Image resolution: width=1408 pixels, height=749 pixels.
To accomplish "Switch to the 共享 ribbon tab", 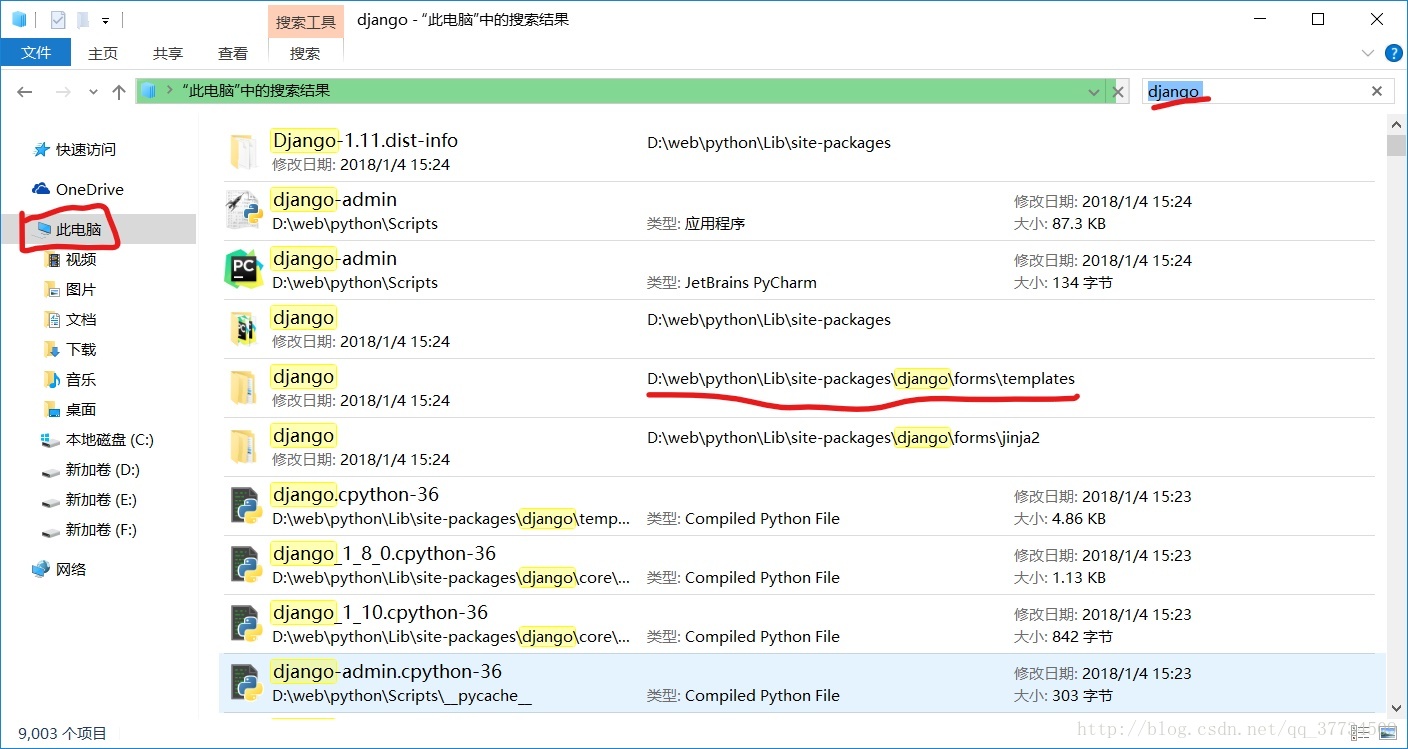I will coord(168,53).
